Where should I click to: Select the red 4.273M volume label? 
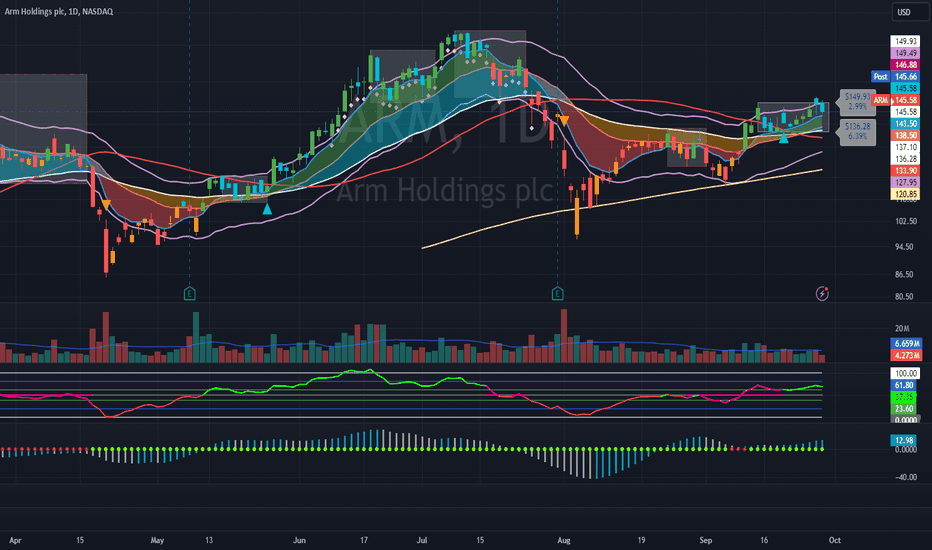(x=906, y=356)
